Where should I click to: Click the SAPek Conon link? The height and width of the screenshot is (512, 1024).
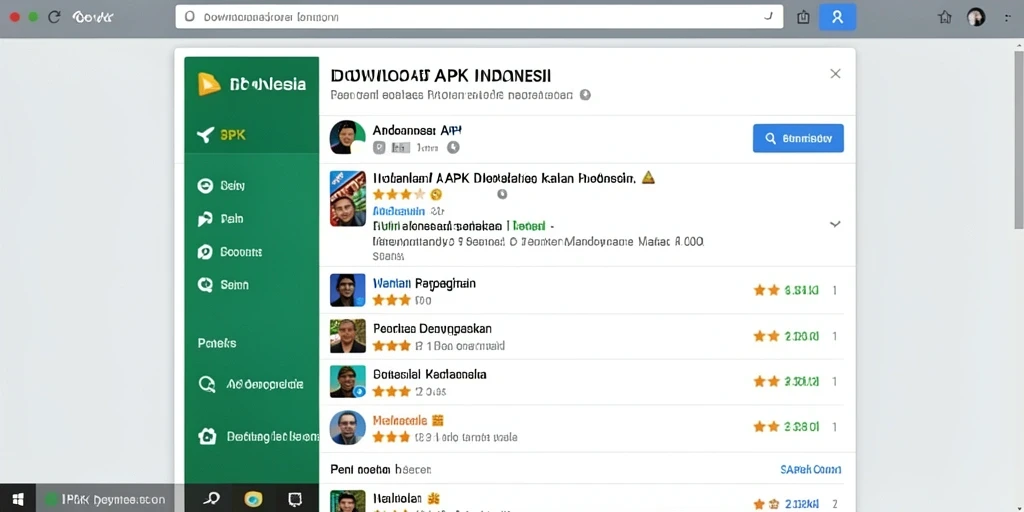(810, 470)
